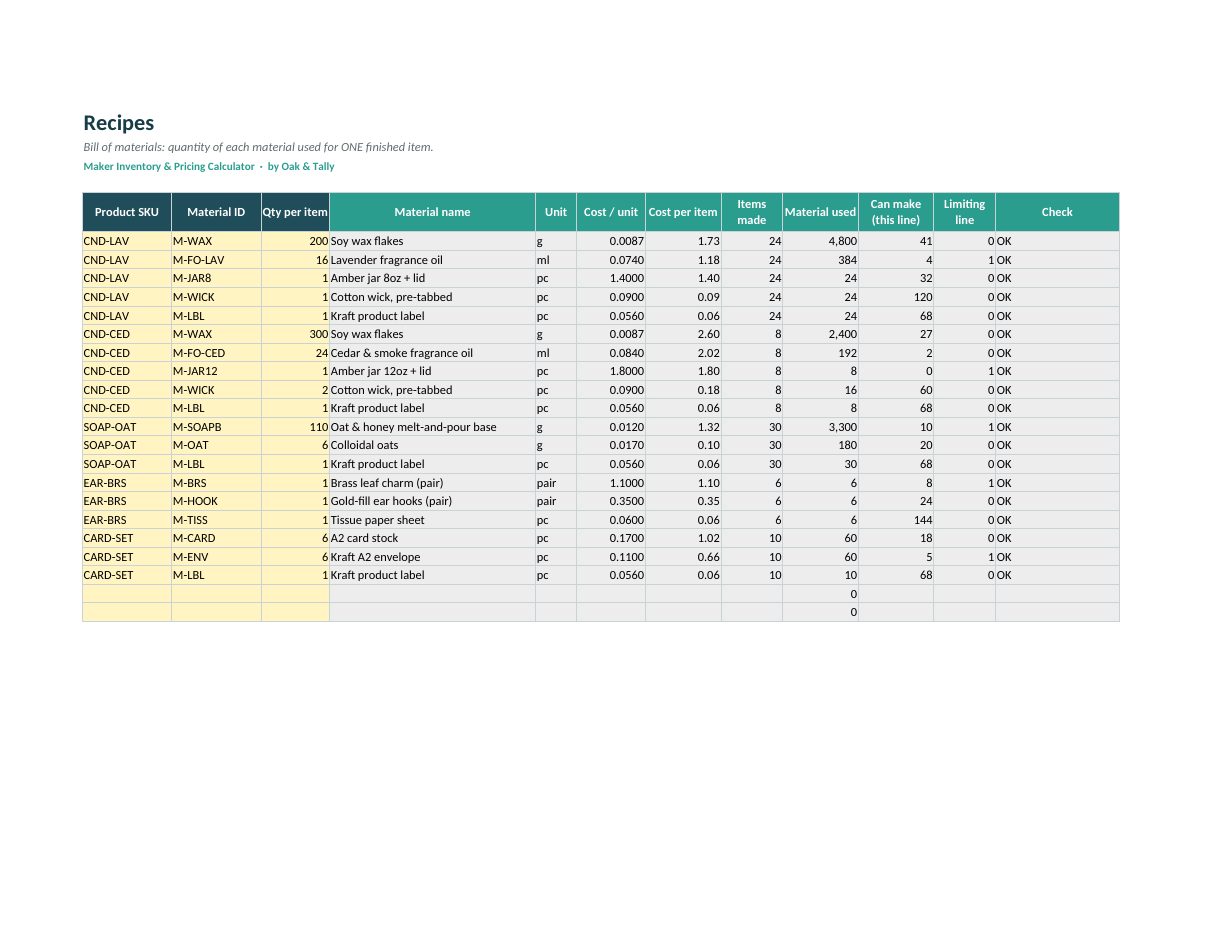Select the Qty per item header
This screenshot has height=935, width=1210.
click(x=295, y=212)
